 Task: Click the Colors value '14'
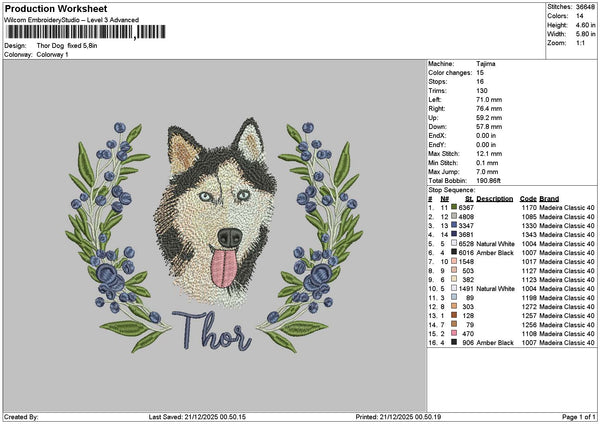pyautogui.click(x=579, y=16)
